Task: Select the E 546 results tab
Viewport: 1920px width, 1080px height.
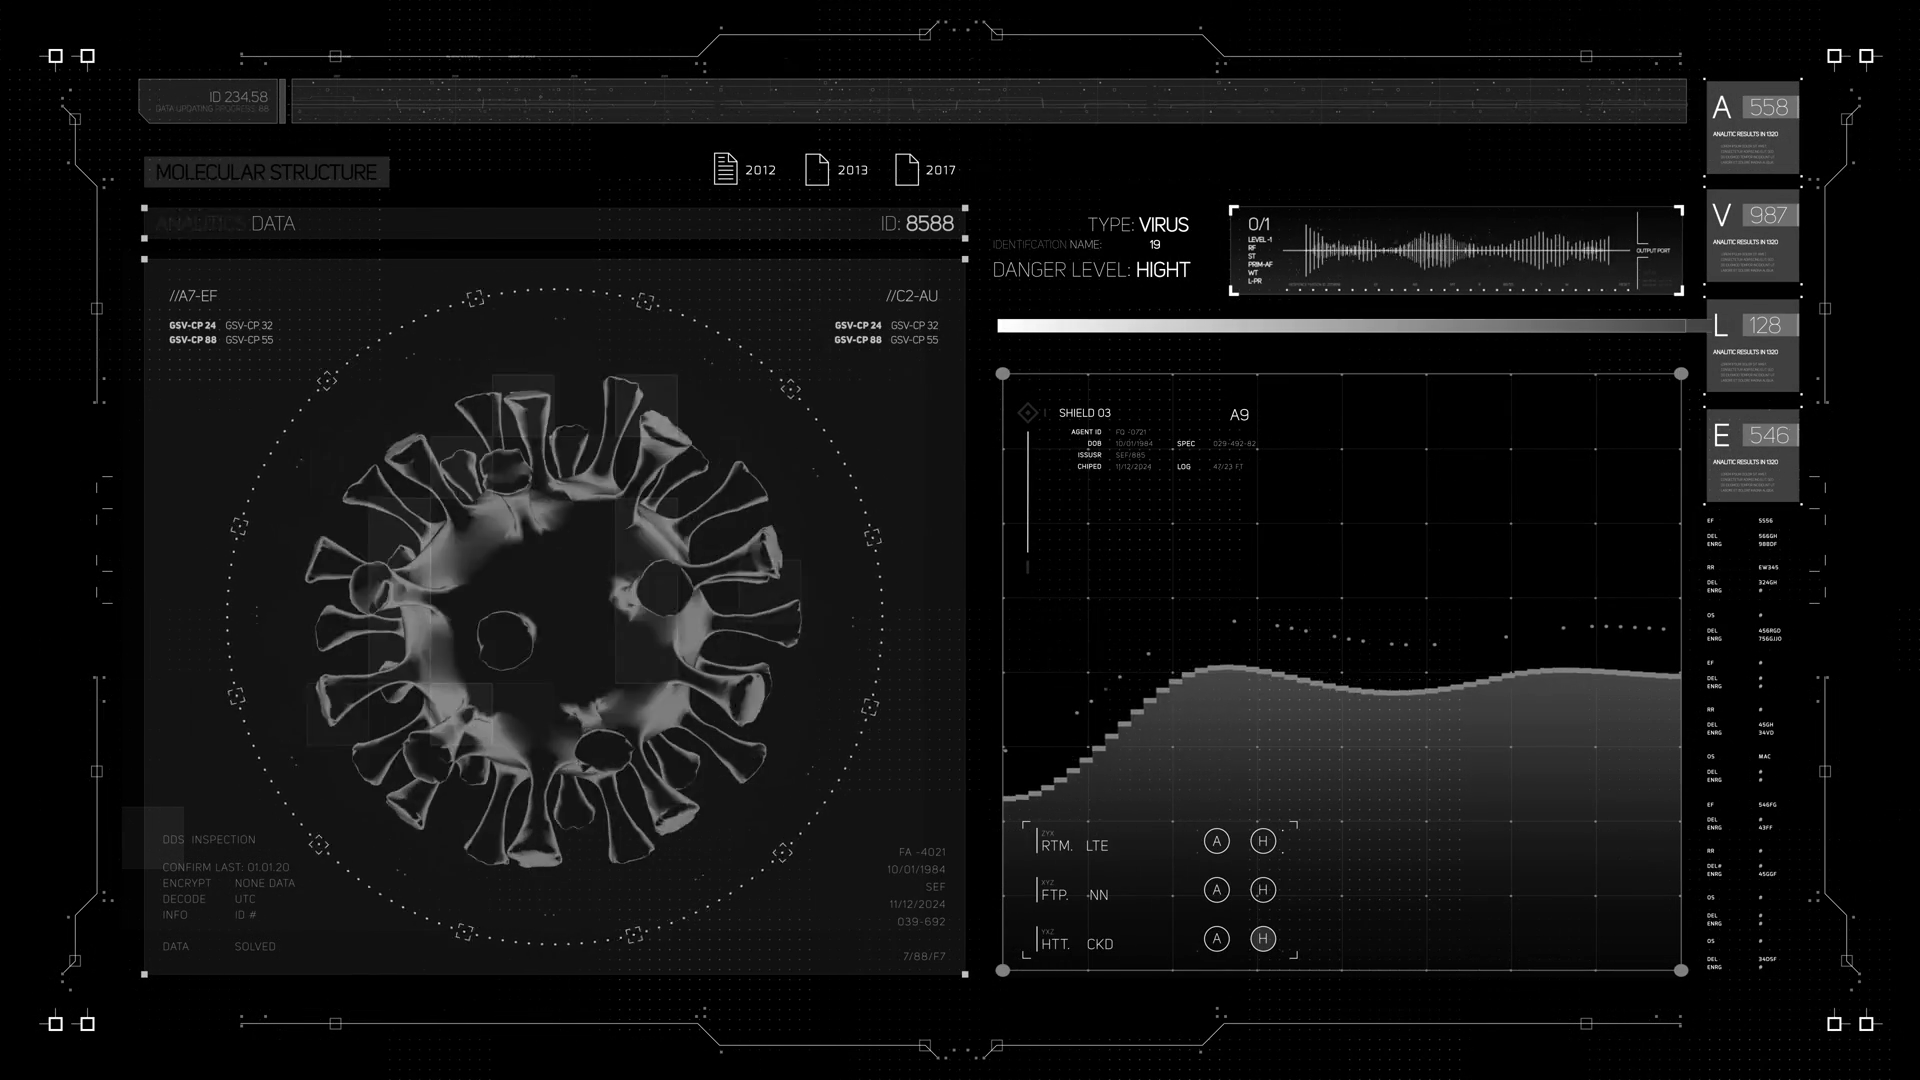Action: coord(1753,456)
